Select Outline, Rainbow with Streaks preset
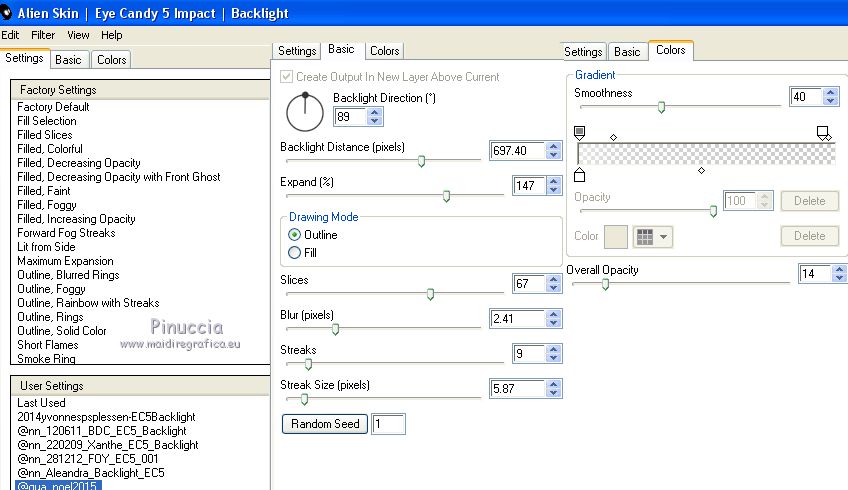Image resolution: width=848 pixels, height=490 pixels. click(x=88, y=303)
